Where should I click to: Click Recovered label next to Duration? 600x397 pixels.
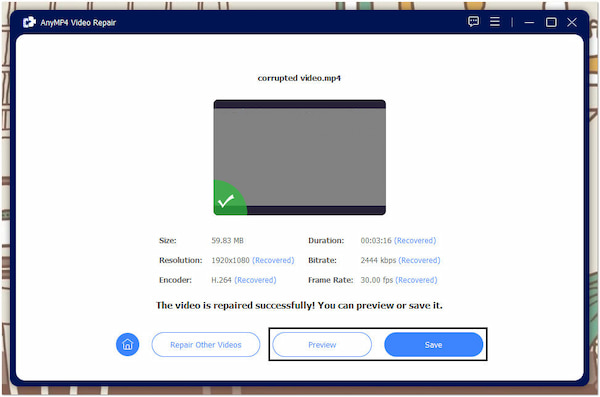click(415, 240)
